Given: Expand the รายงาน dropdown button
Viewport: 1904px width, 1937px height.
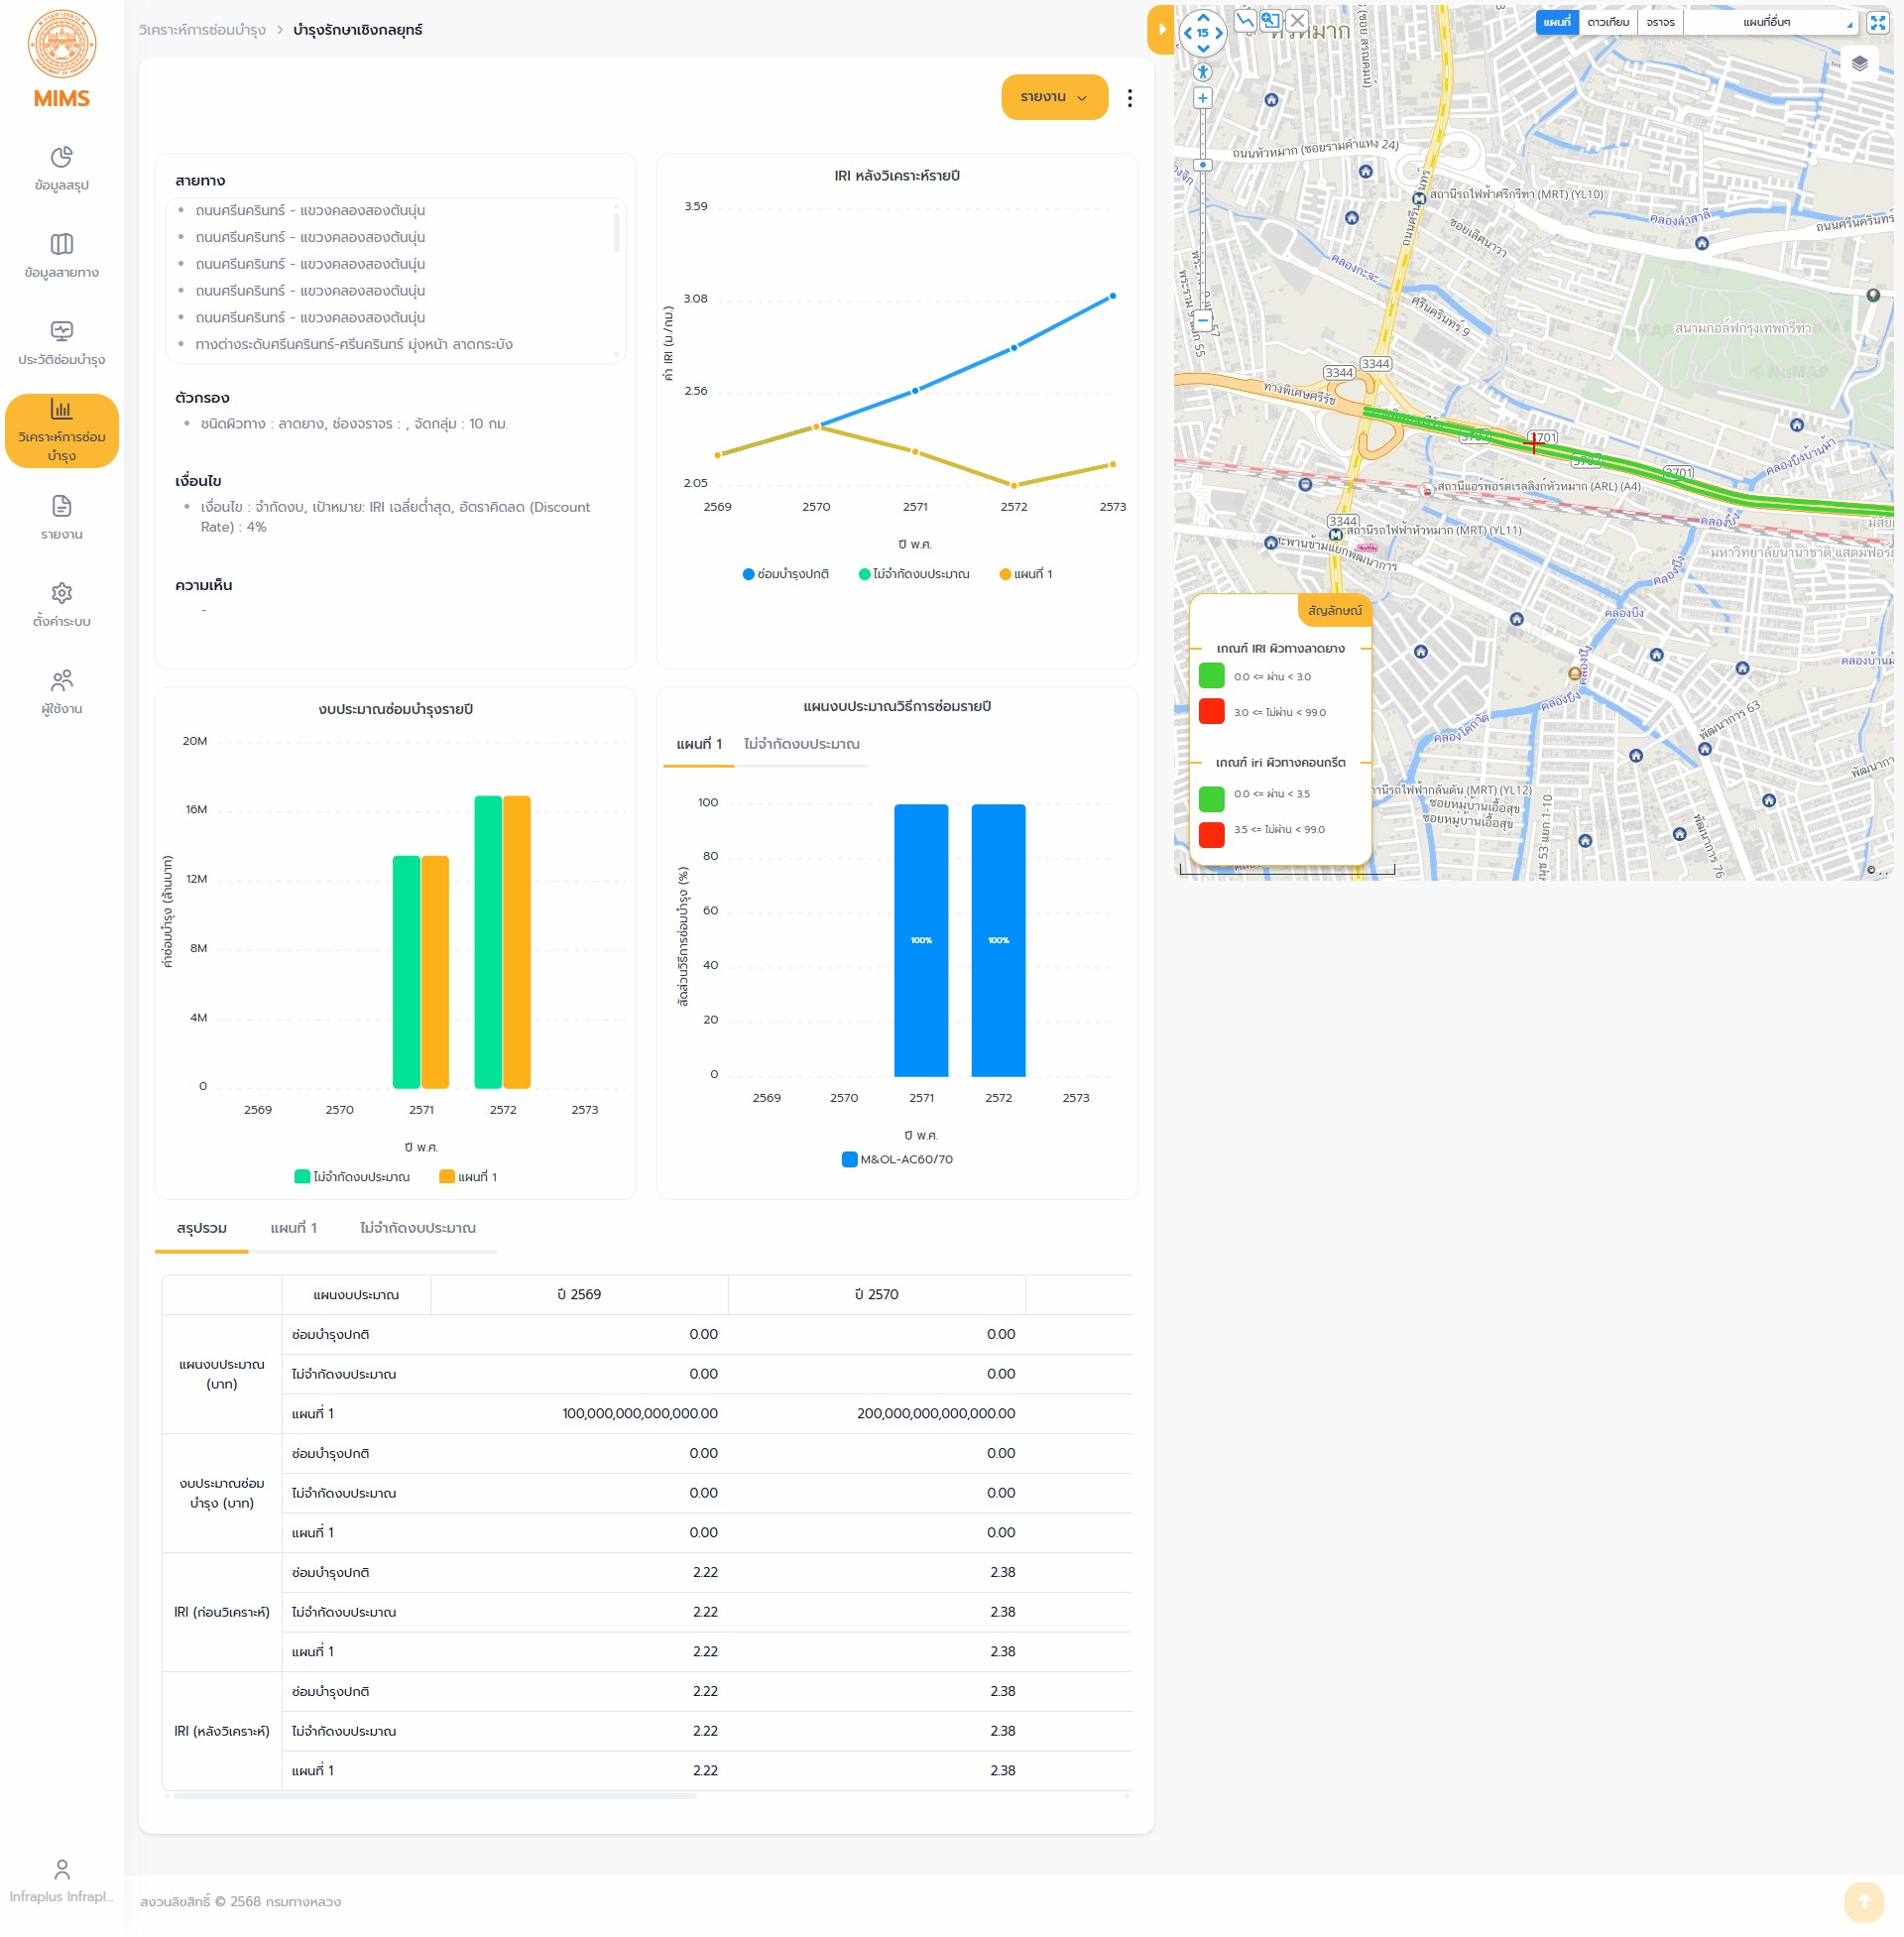Looking at the screenshot, I should [x=1053, y=98].
